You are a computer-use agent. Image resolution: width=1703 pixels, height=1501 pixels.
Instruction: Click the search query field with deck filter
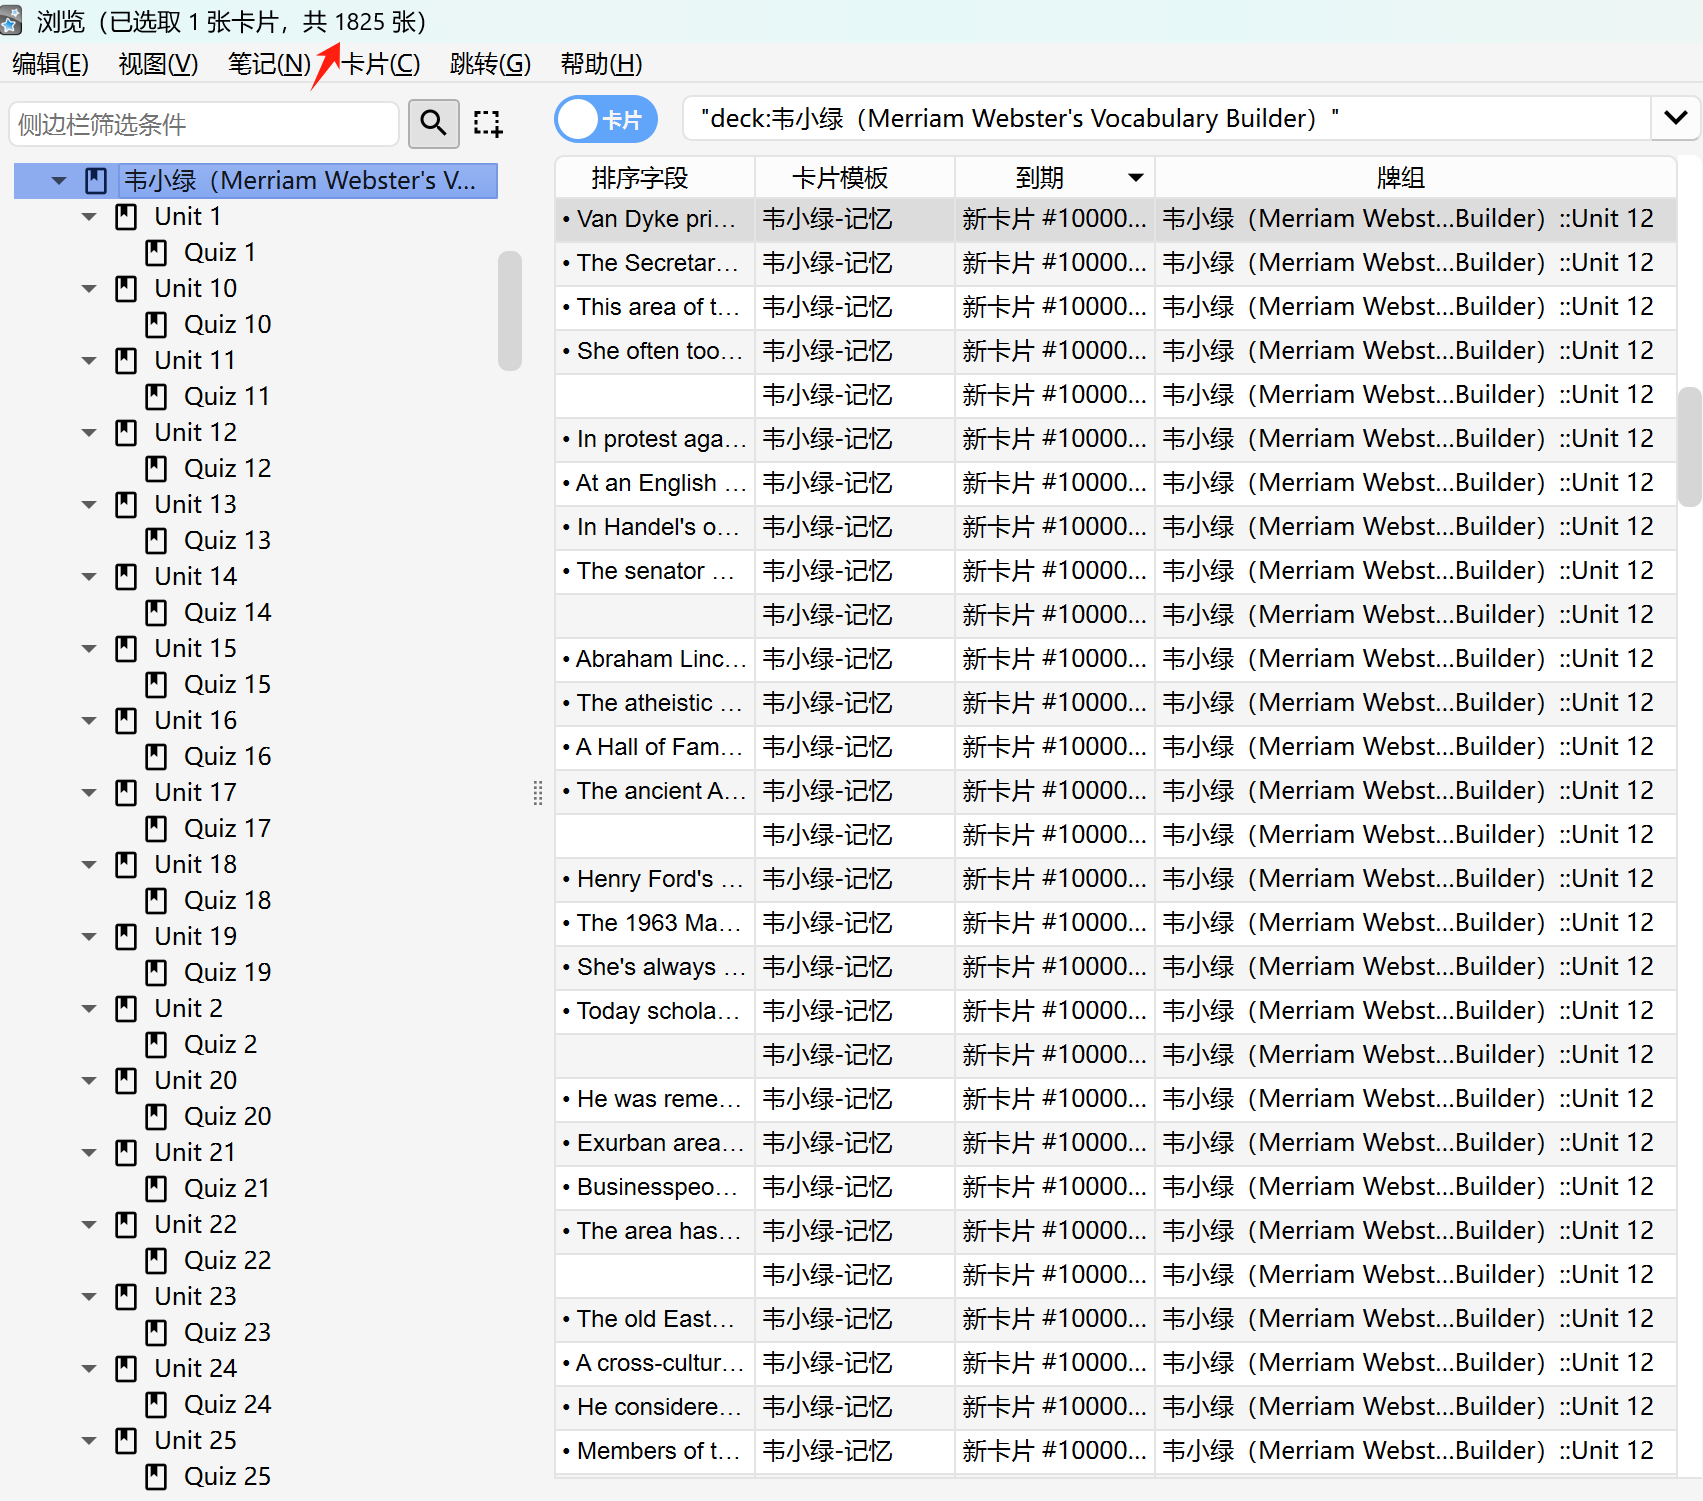click(1166, 118)
